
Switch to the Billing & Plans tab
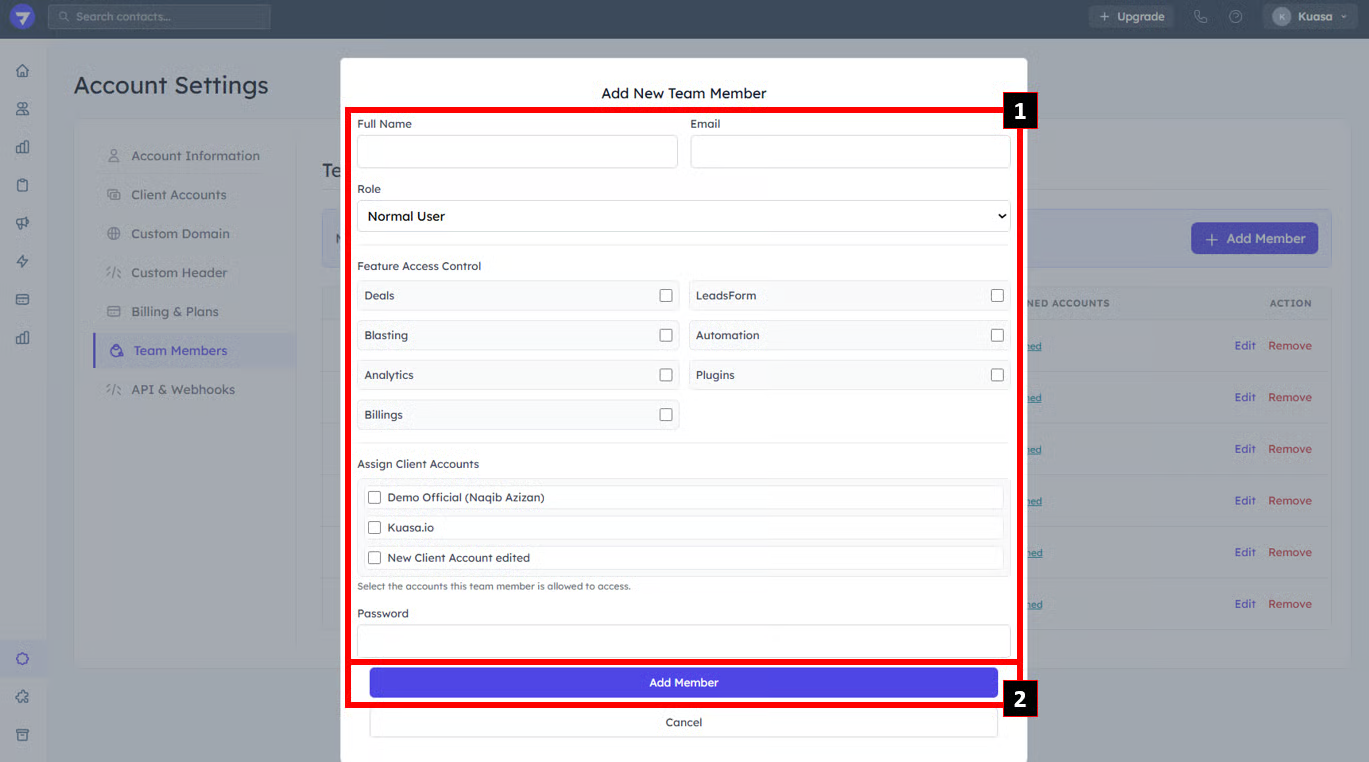point(175,312)
